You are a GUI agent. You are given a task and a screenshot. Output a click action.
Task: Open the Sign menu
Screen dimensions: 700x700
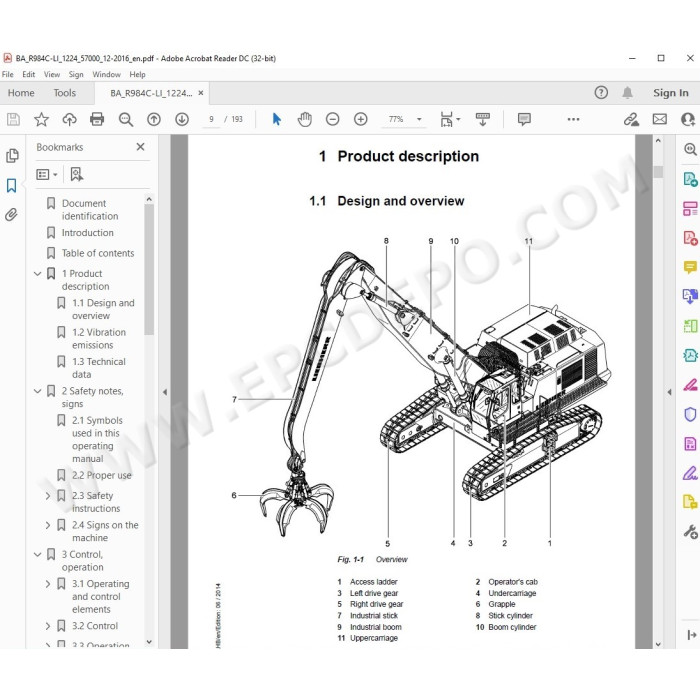[x=76, y=75]
